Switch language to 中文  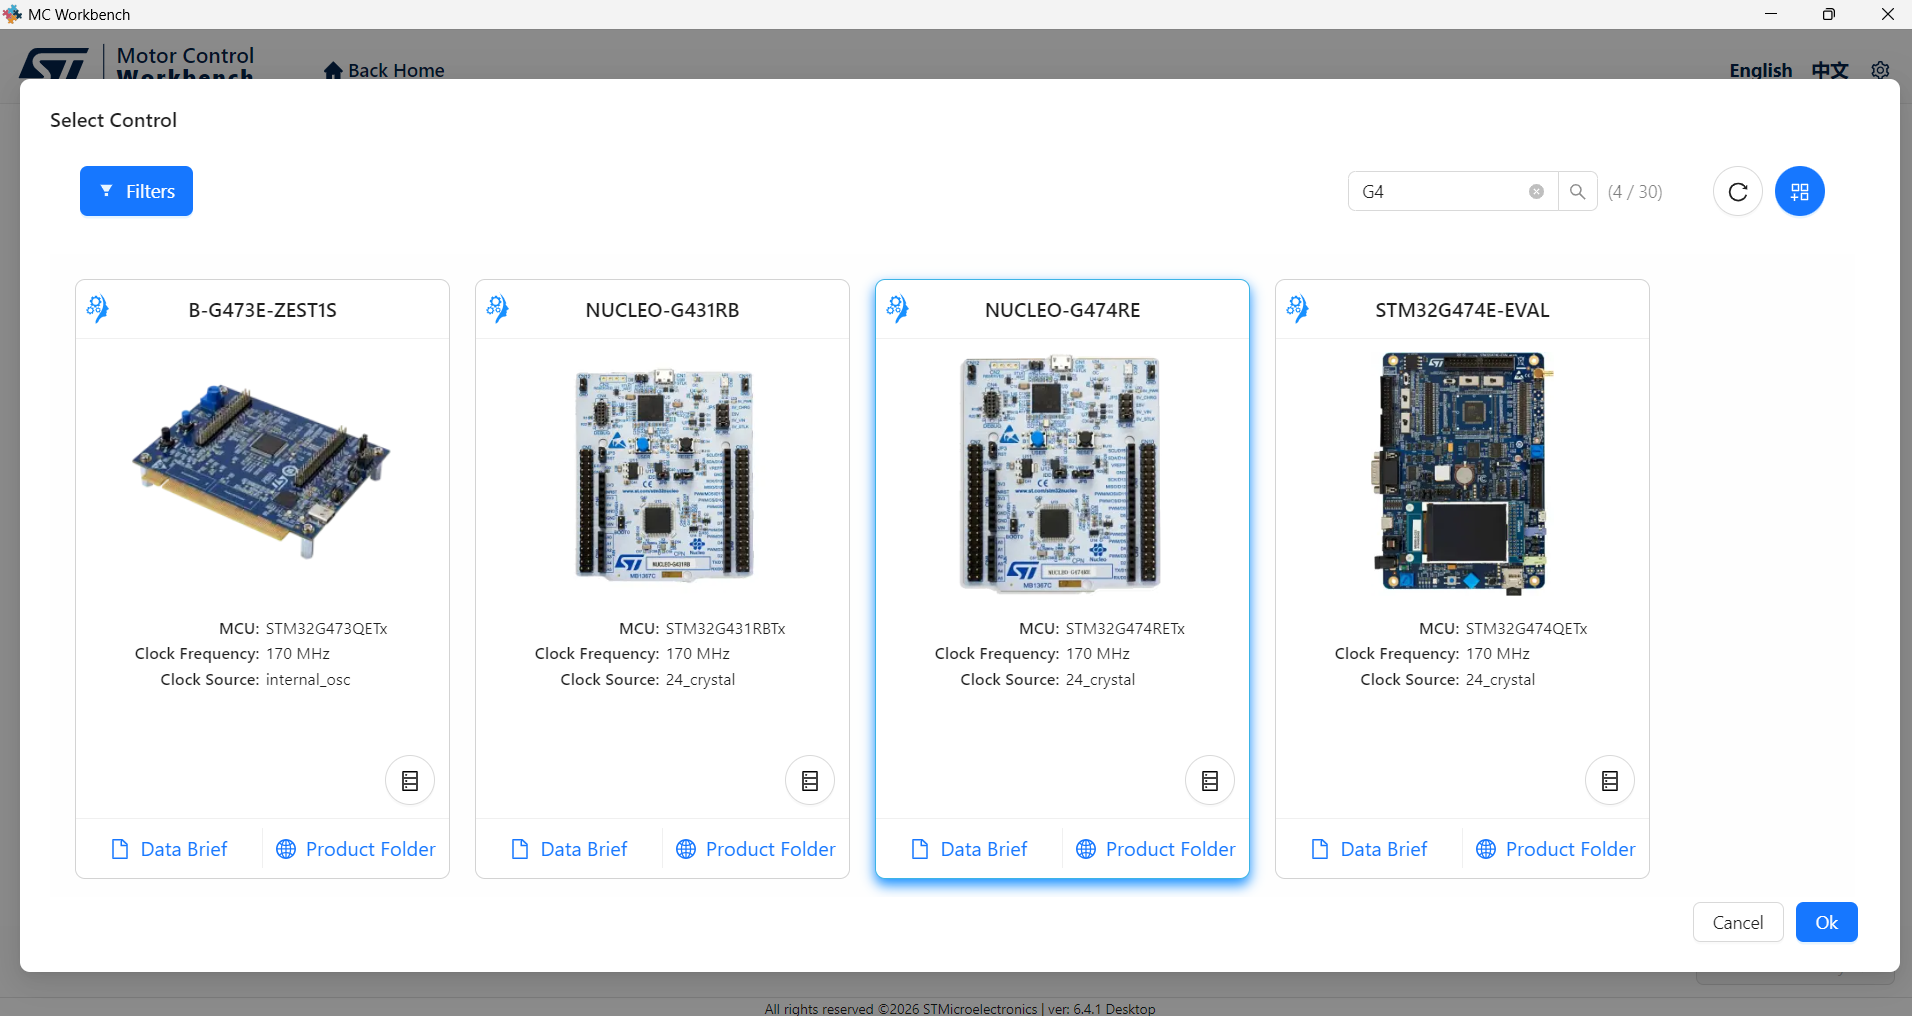1830,70
